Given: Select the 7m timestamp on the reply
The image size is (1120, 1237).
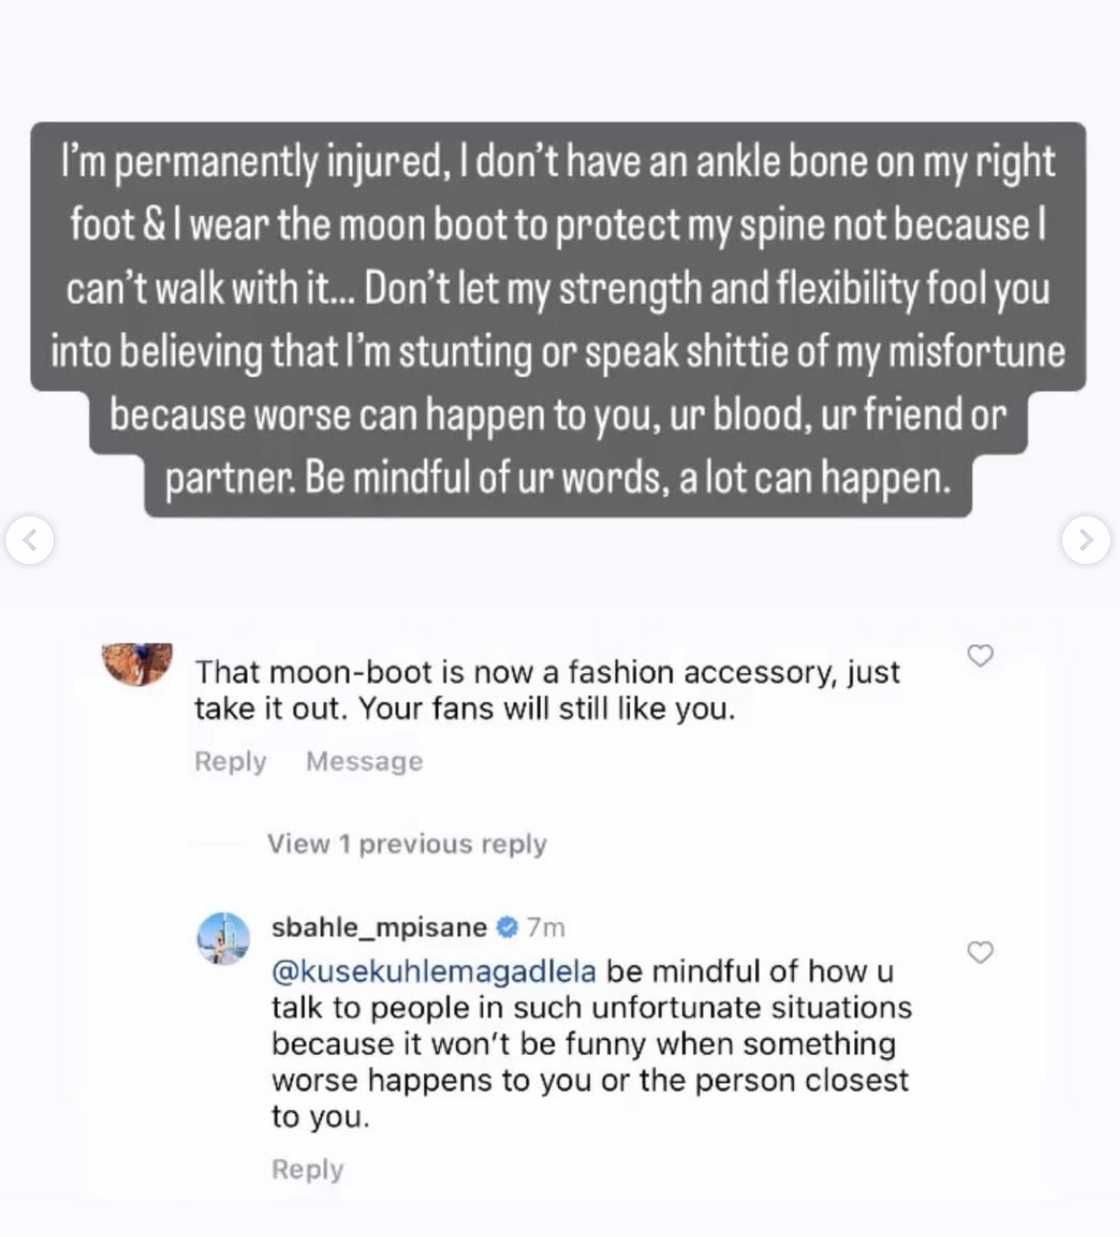Looking at the screenshot, I should 545,927.
